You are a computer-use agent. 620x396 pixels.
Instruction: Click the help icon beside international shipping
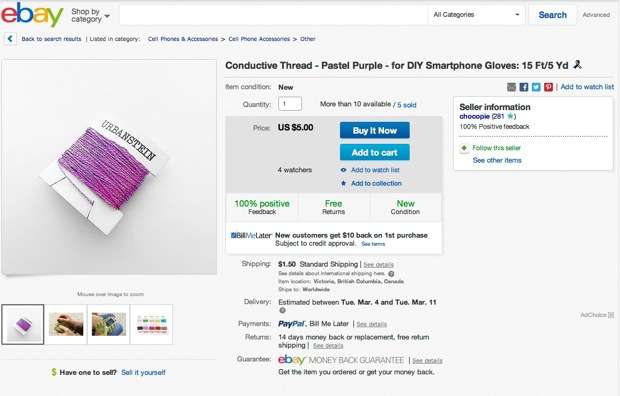point(391,273)
